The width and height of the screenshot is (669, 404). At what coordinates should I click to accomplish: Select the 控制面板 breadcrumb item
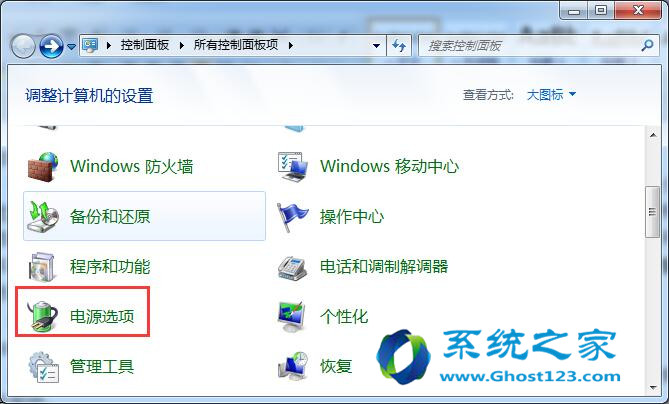tap(145, 45)
